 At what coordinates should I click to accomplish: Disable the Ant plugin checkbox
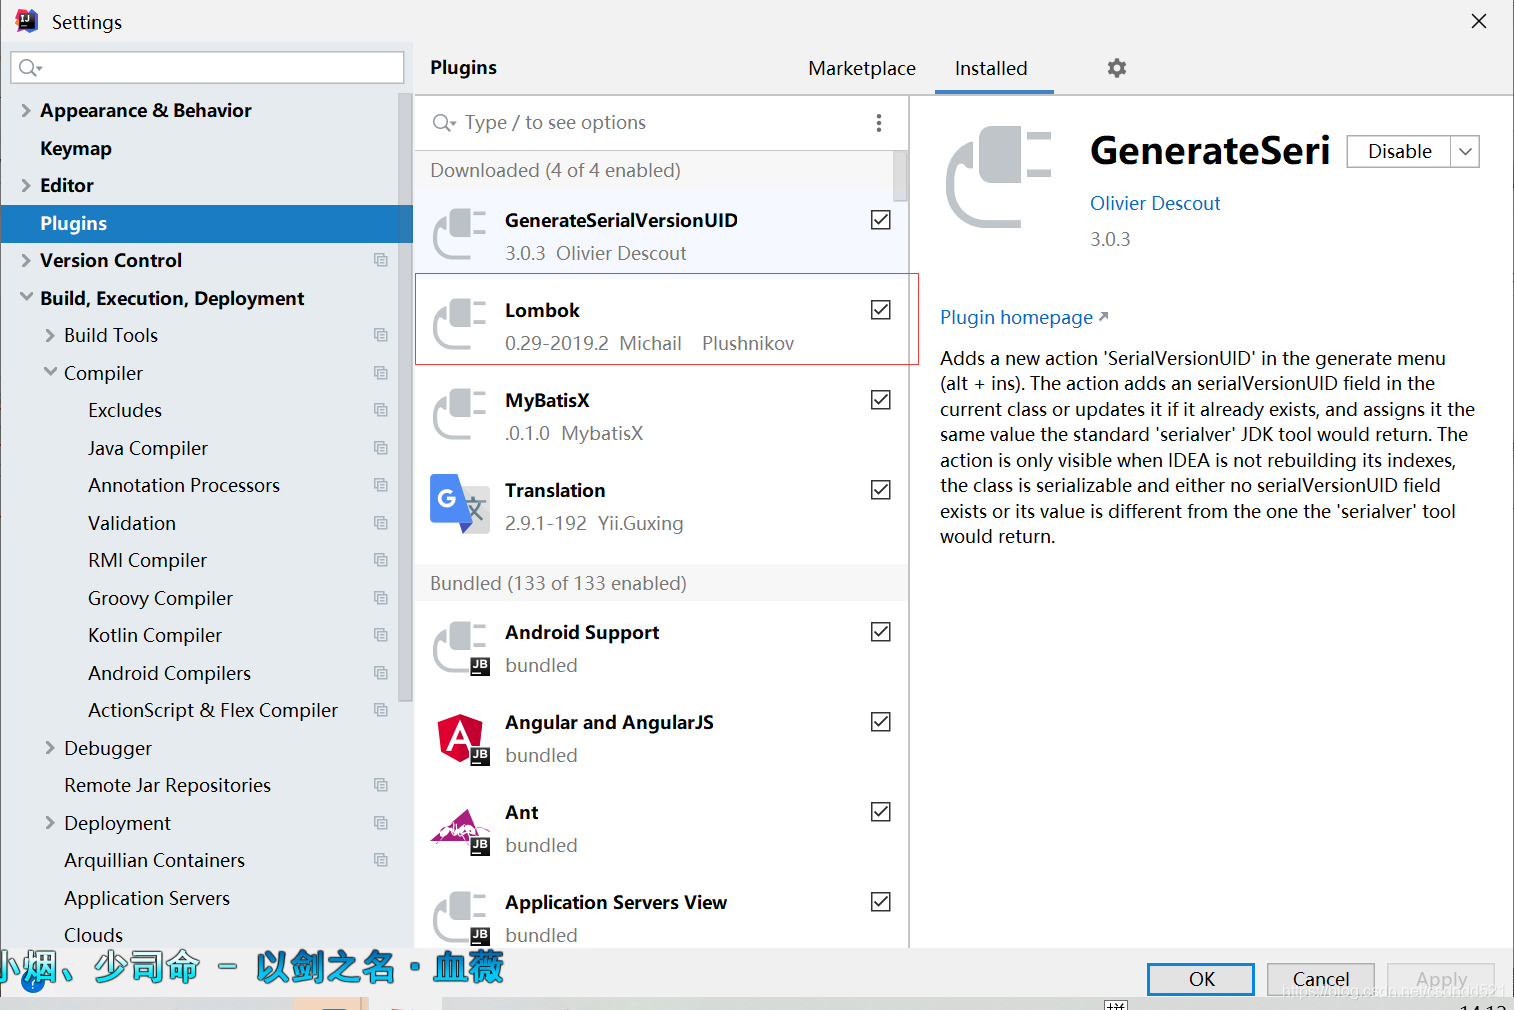881,812
